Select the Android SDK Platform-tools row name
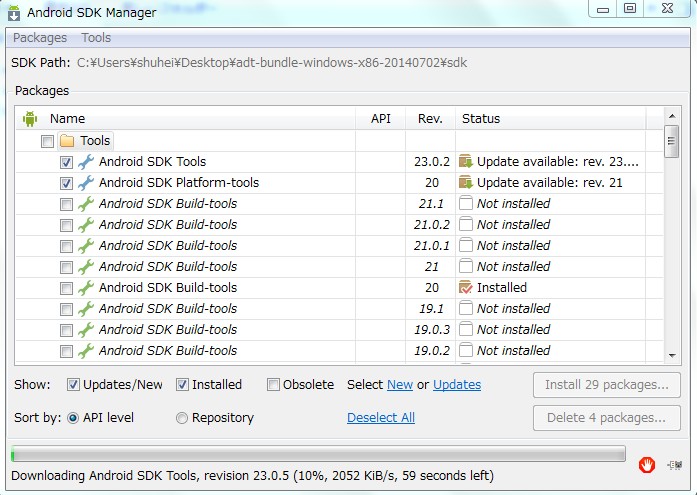The width and height of the screenshot is (697, 495). click(179, 183)
